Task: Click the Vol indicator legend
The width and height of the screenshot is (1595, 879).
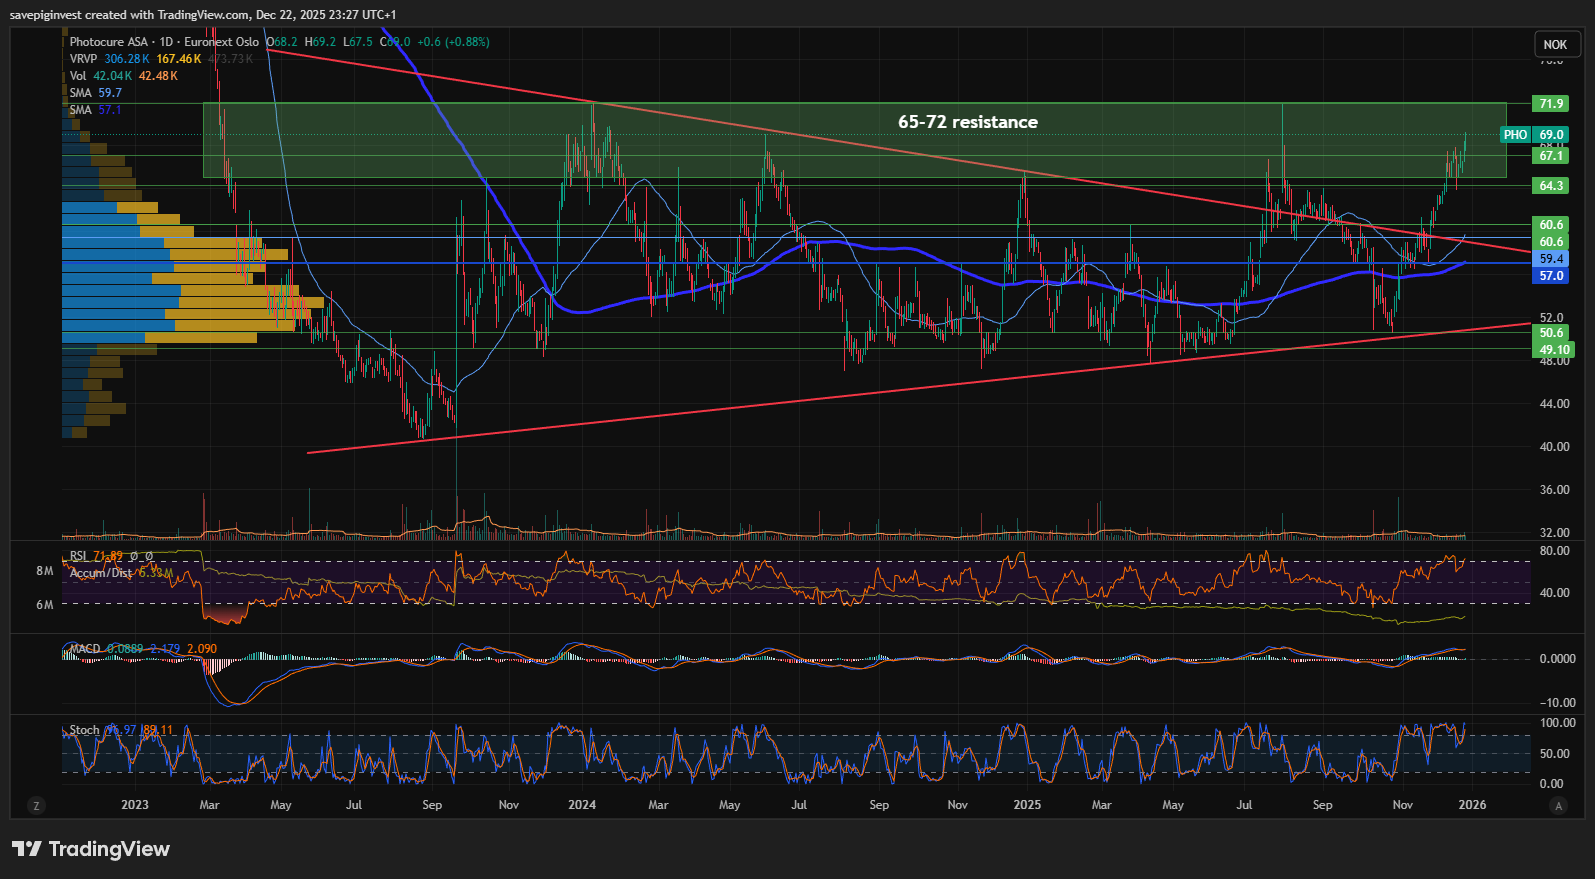Action: click(78, 76)
